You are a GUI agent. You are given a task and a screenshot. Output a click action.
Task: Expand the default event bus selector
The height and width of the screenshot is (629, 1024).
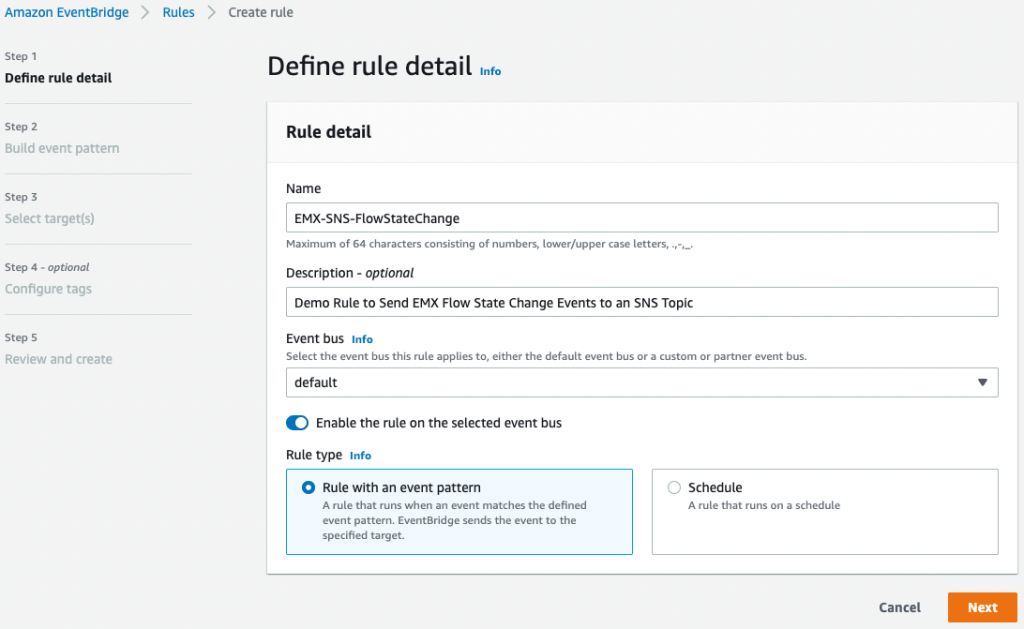pyautogui.click(x=640, y=382)
